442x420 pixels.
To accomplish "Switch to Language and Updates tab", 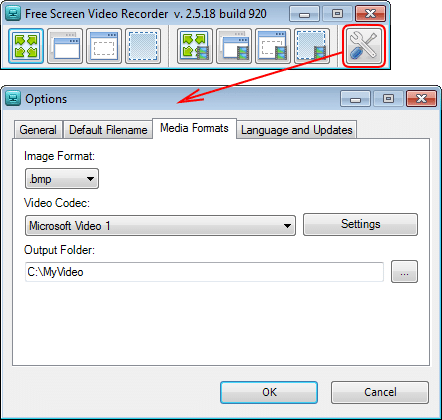I will 297,130.
